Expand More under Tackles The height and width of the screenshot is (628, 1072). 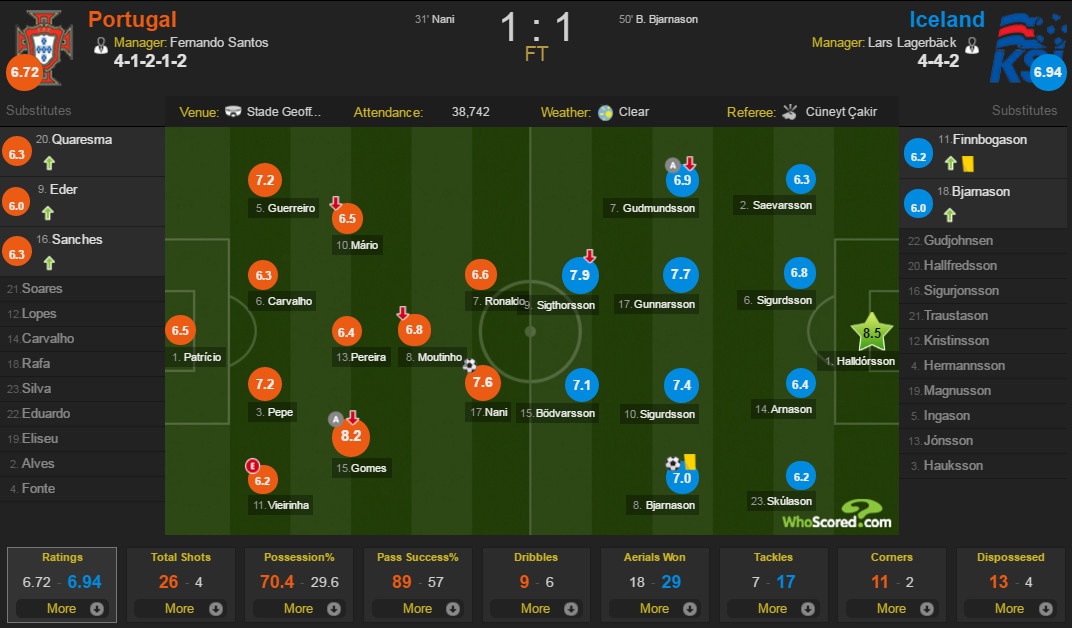click(x=772, y=608)
